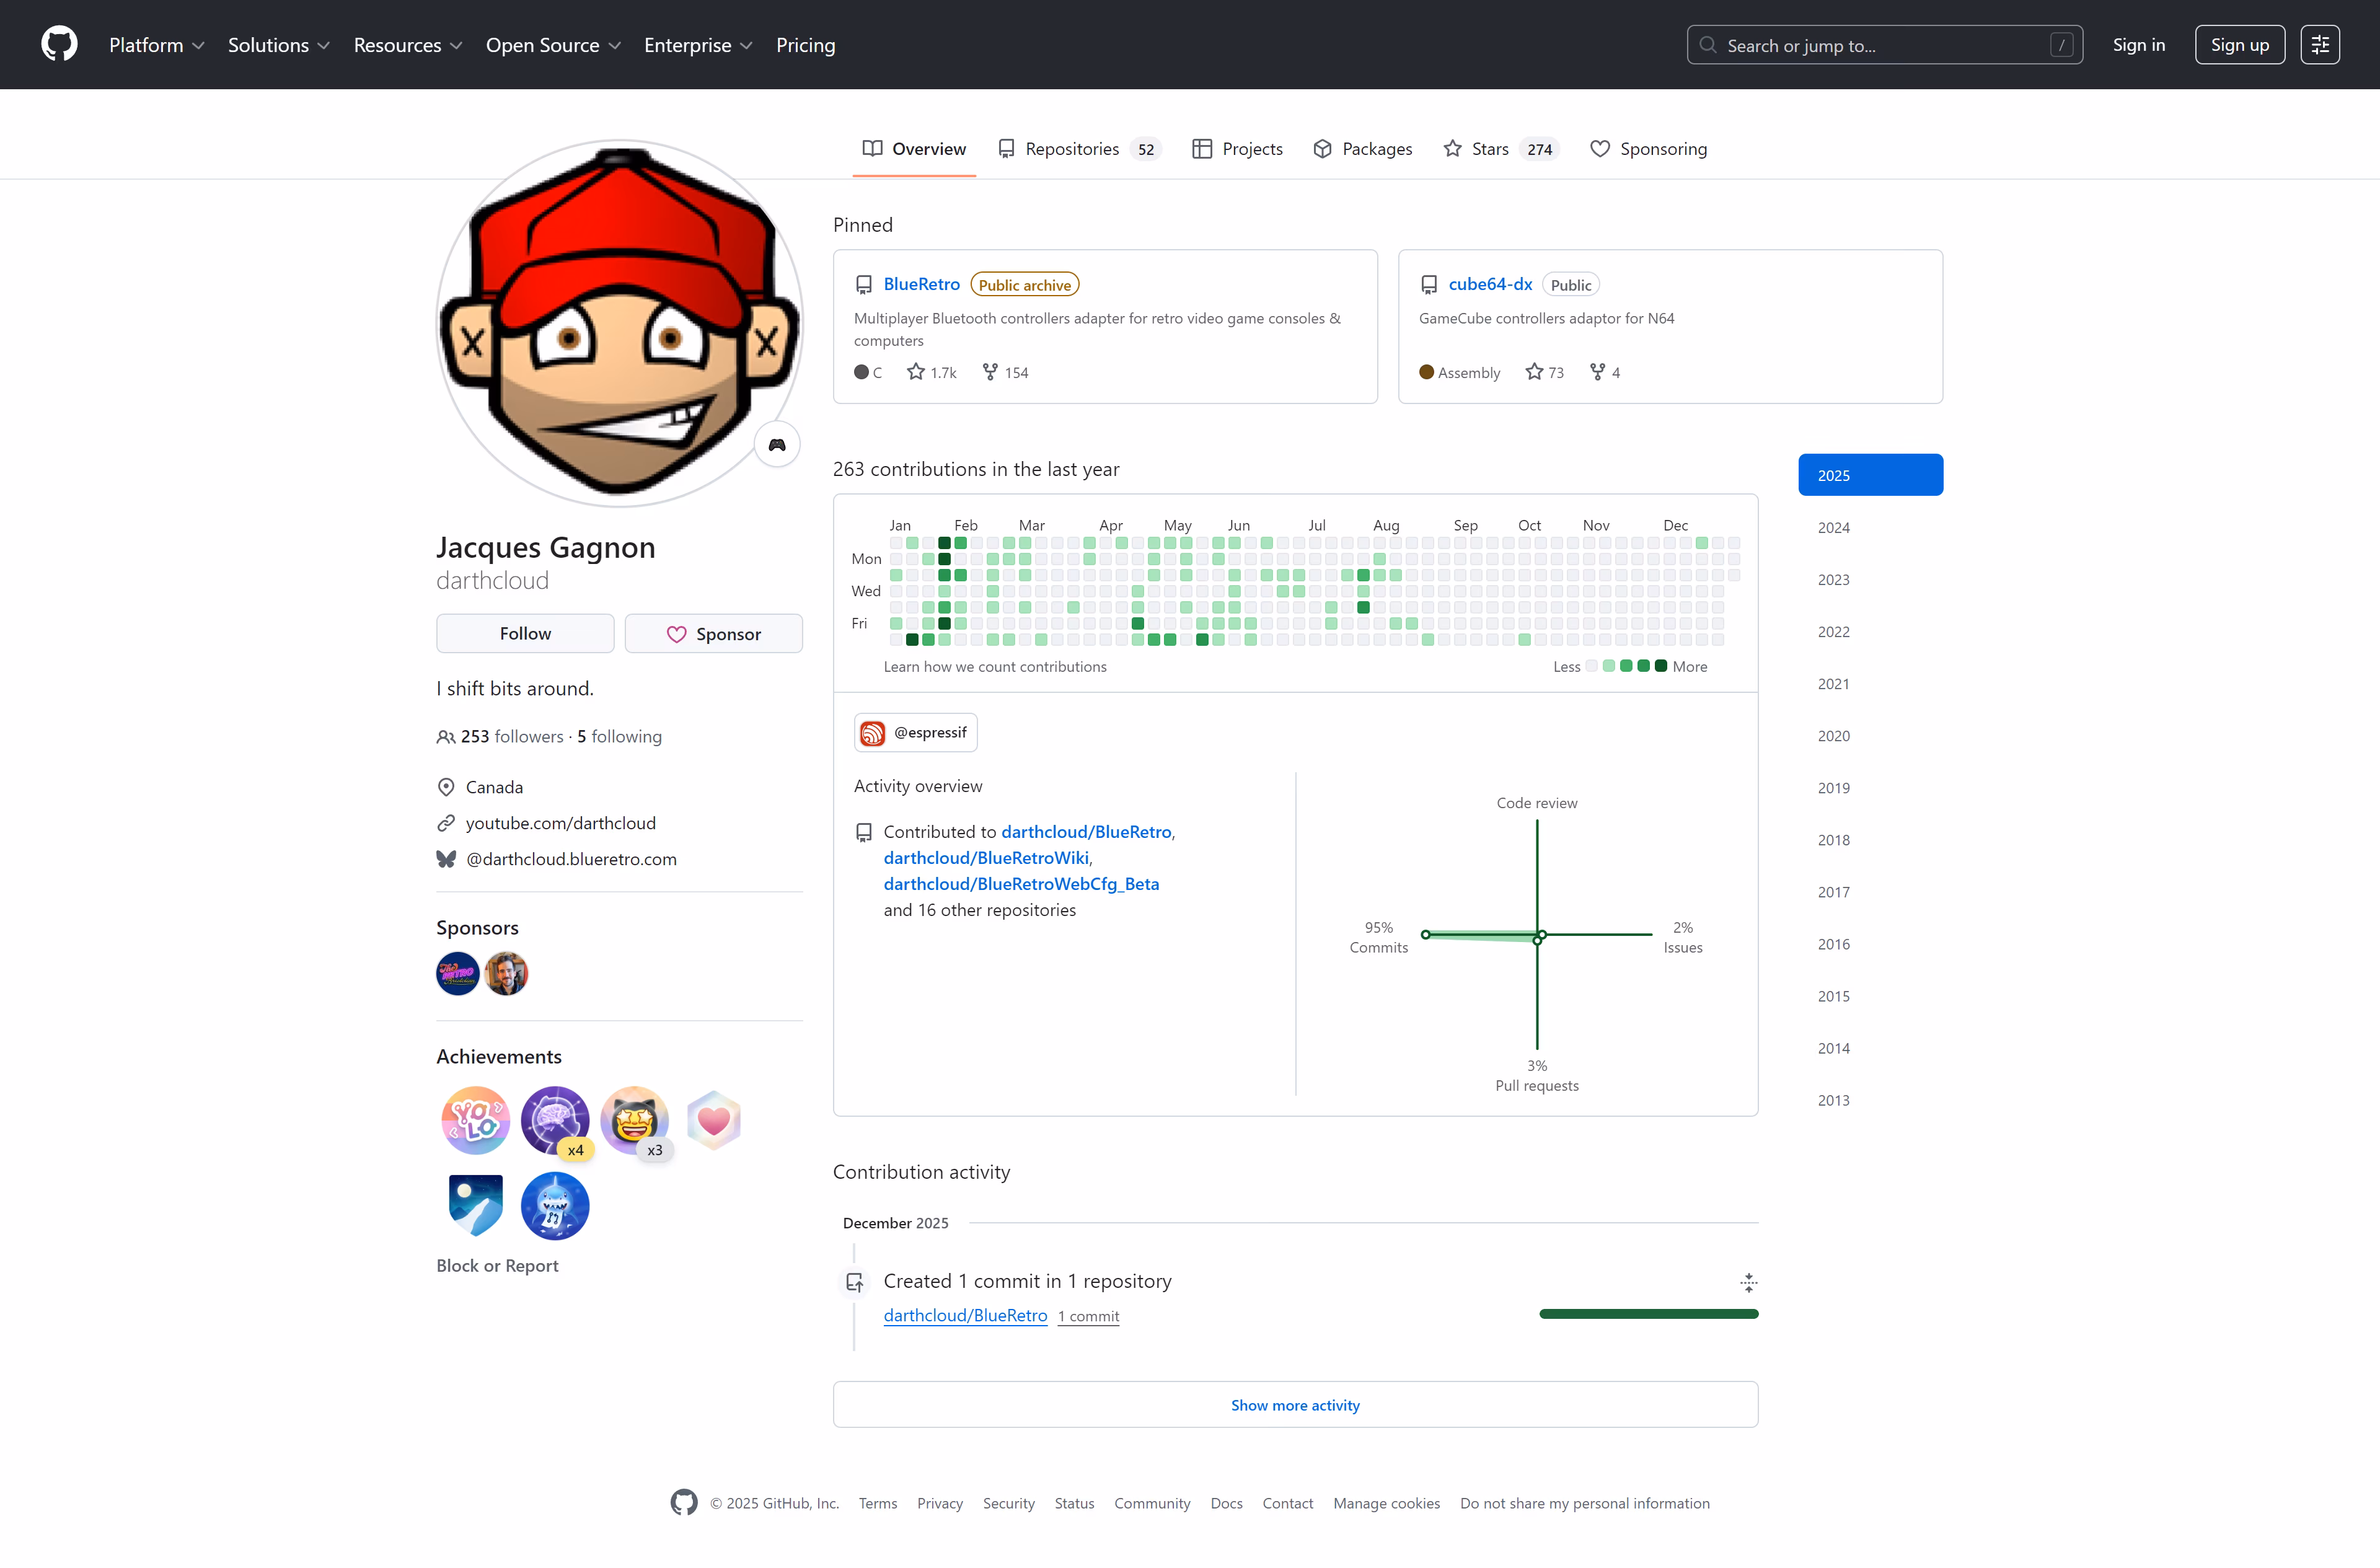Select the 2024 contributions year
Image resolution: width=2380 pixels, height=1568 pixels.
click(1833, 527)
